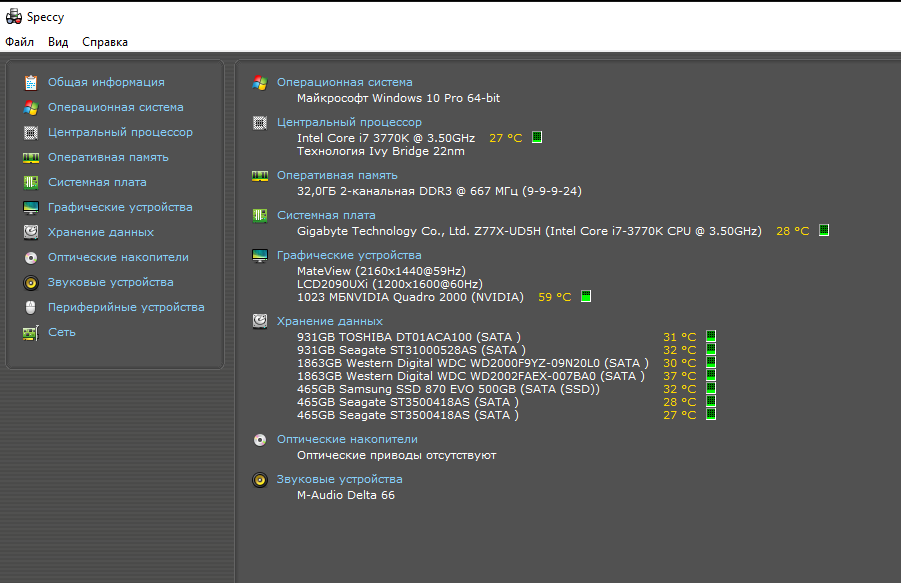Select Оперативная память in sidebar
This screenshot has width=901, height=583.
click(x=108, y=157)
